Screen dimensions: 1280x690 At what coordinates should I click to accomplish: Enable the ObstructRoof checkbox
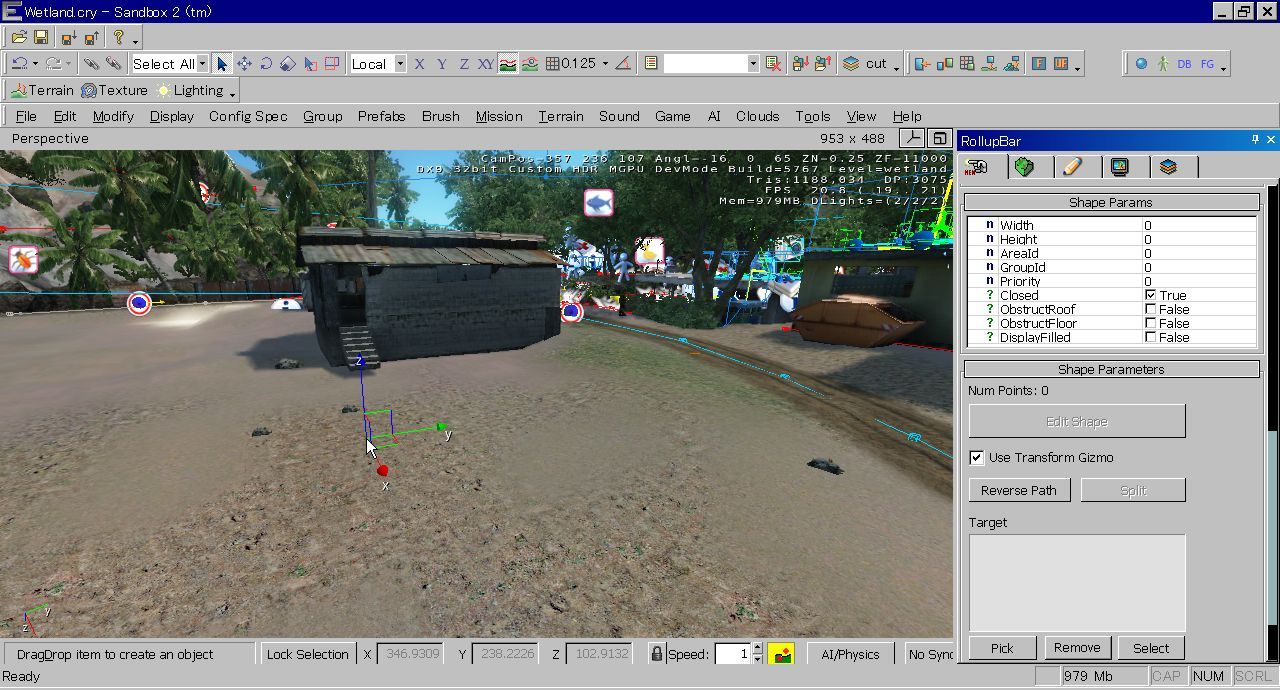[1151, 309]
